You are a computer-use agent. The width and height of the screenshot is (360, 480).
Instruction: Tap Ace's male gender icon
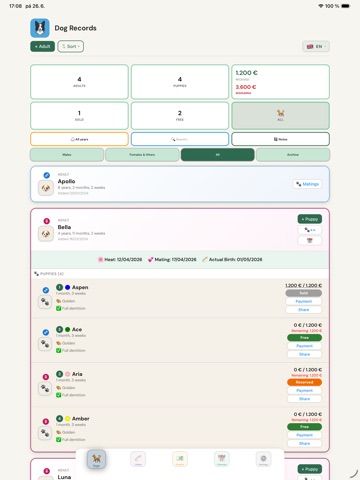point(46,332)
